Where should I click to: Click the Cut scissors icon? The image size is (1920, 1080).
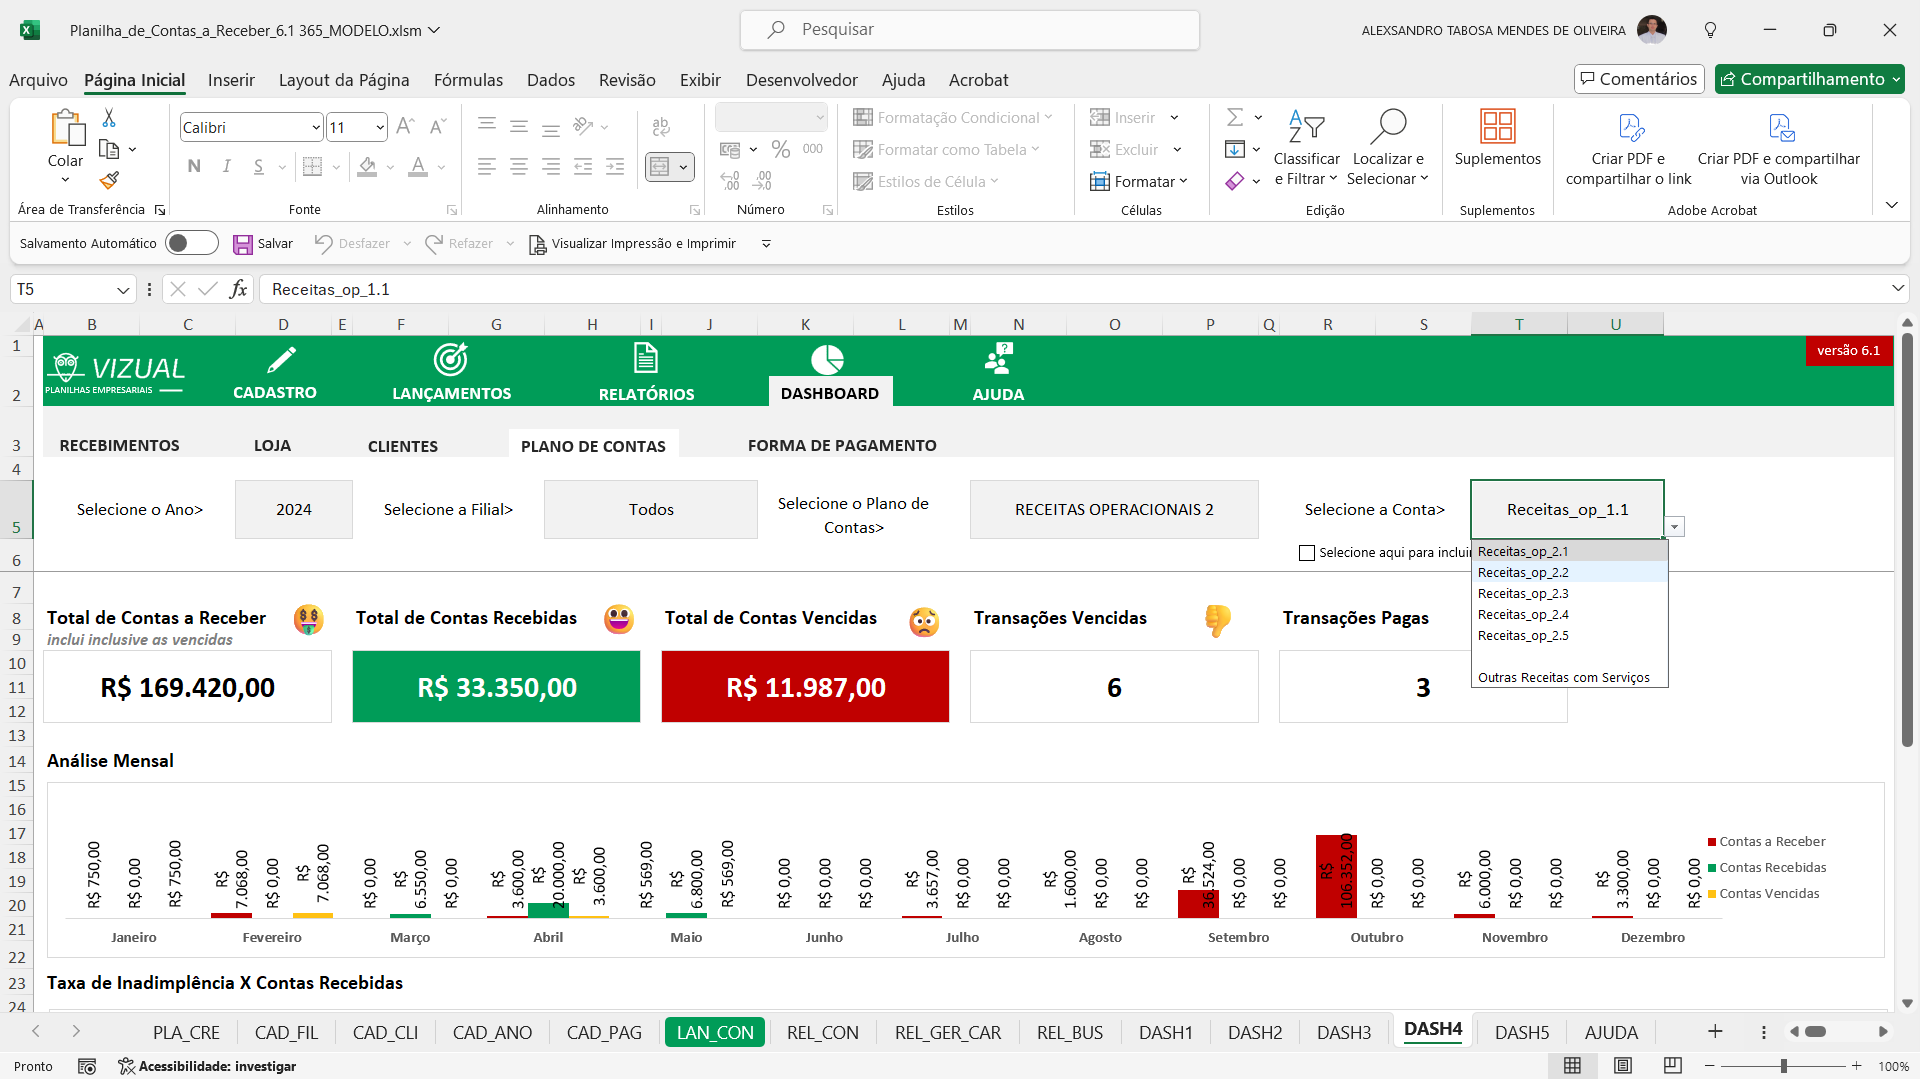click(109, 118)
